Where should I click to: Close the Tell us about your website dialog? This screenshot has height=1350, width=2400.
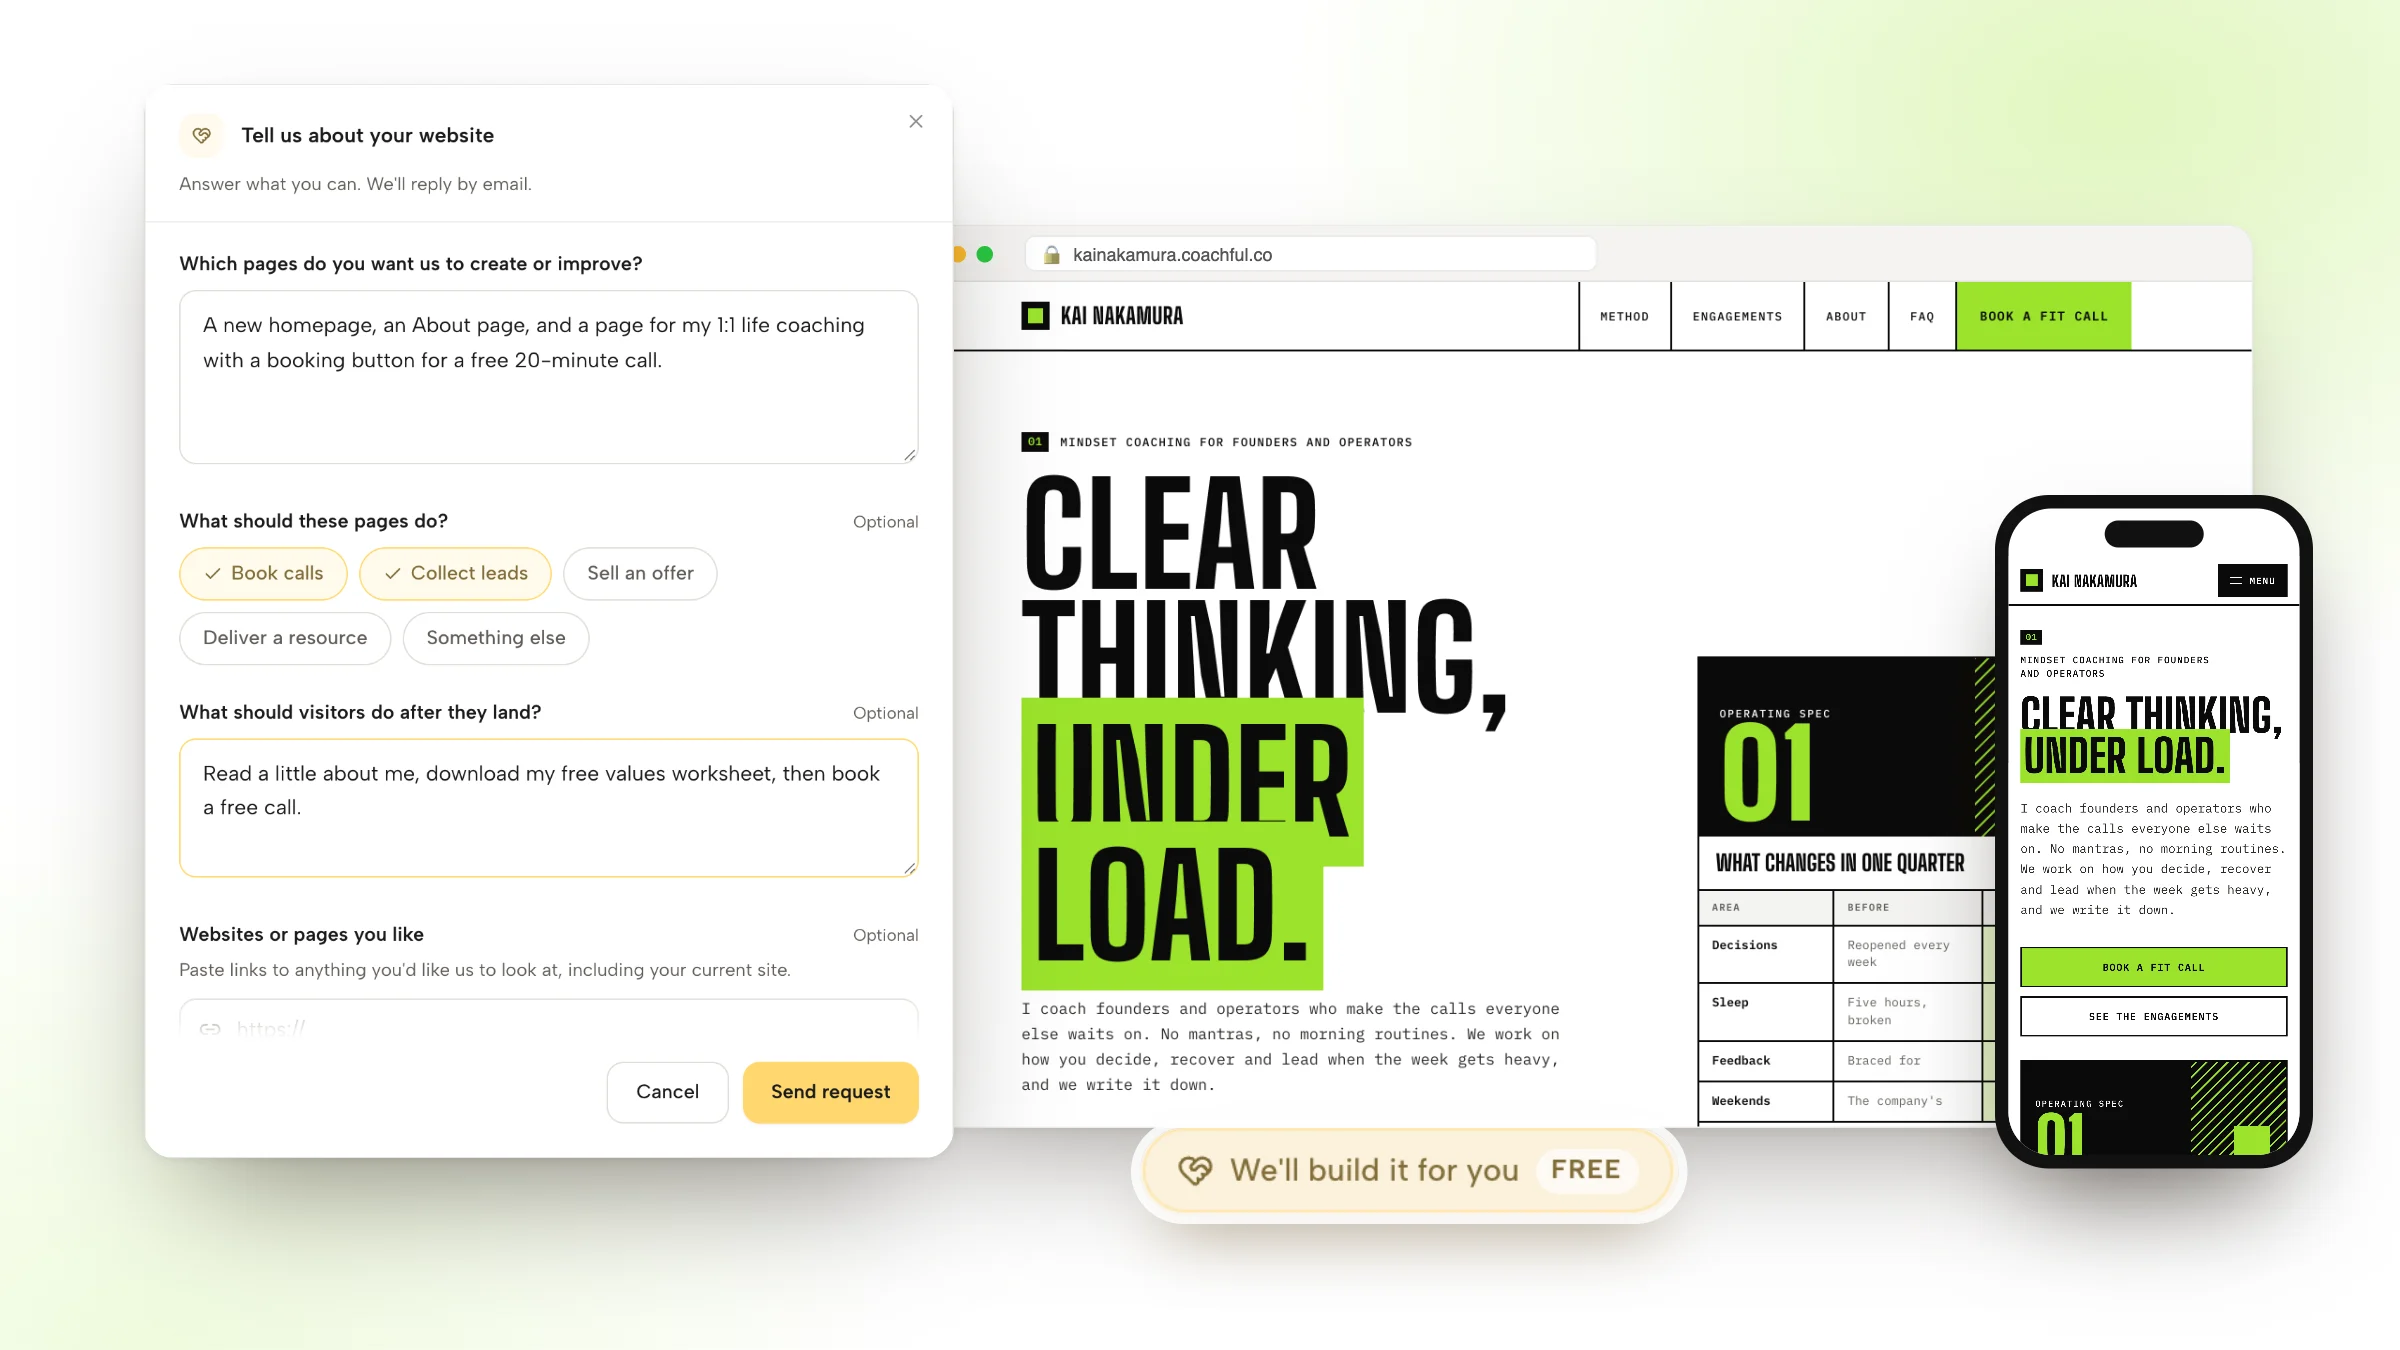click(x=915, y=121)
